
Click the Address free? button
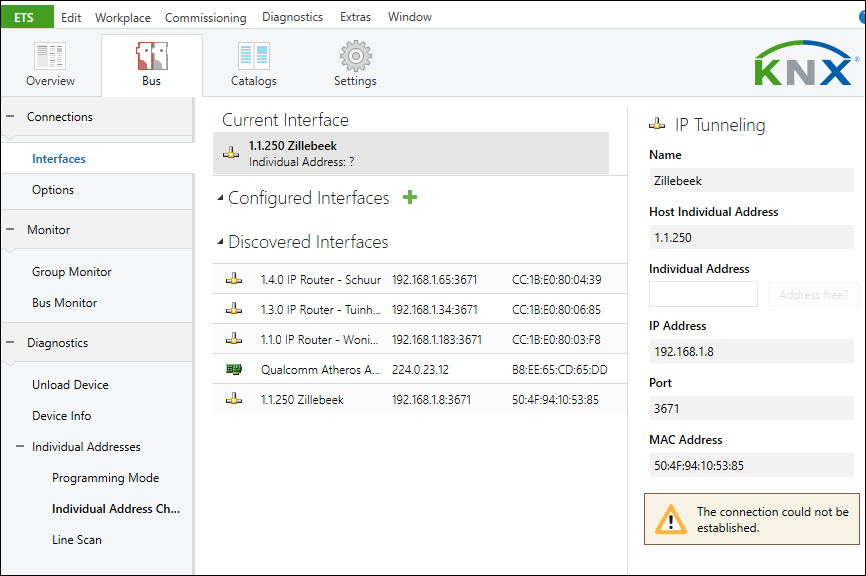(x=814, y=294)
